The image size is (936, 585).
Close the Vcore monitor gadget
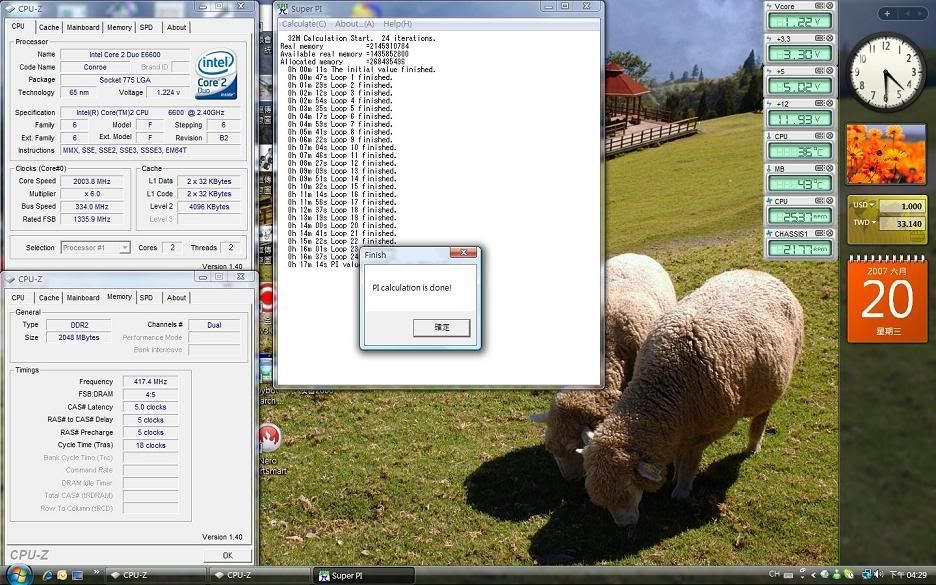pos(828,7)
